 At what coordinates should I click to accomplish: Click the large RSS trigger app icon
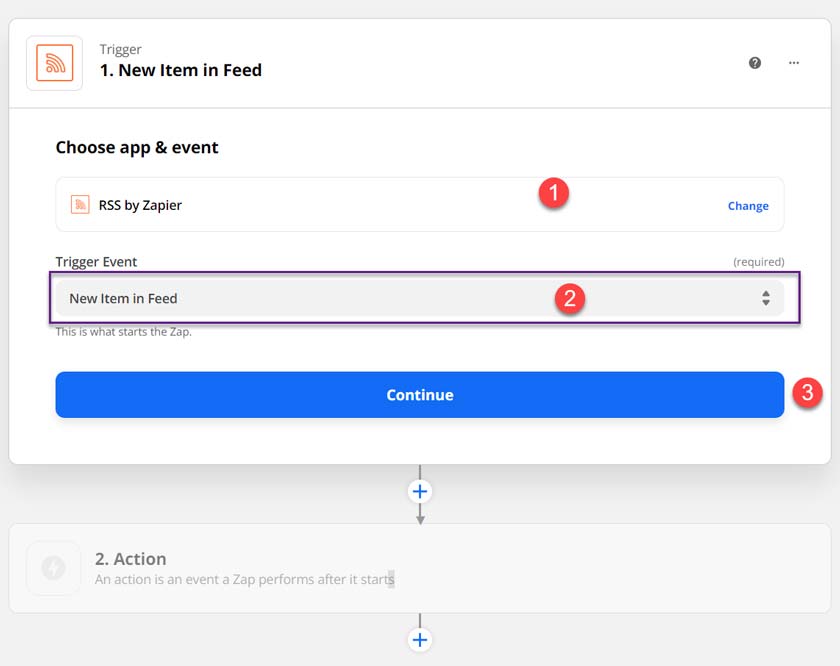pos(55,63)
